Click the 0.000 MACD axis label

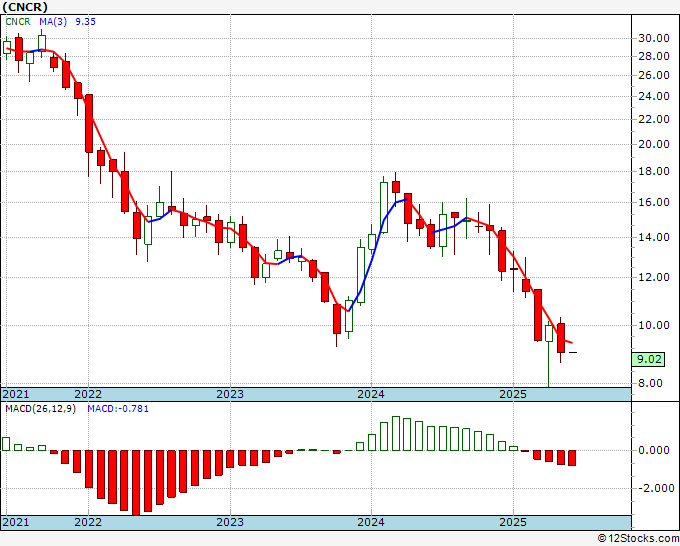[654, 450]
